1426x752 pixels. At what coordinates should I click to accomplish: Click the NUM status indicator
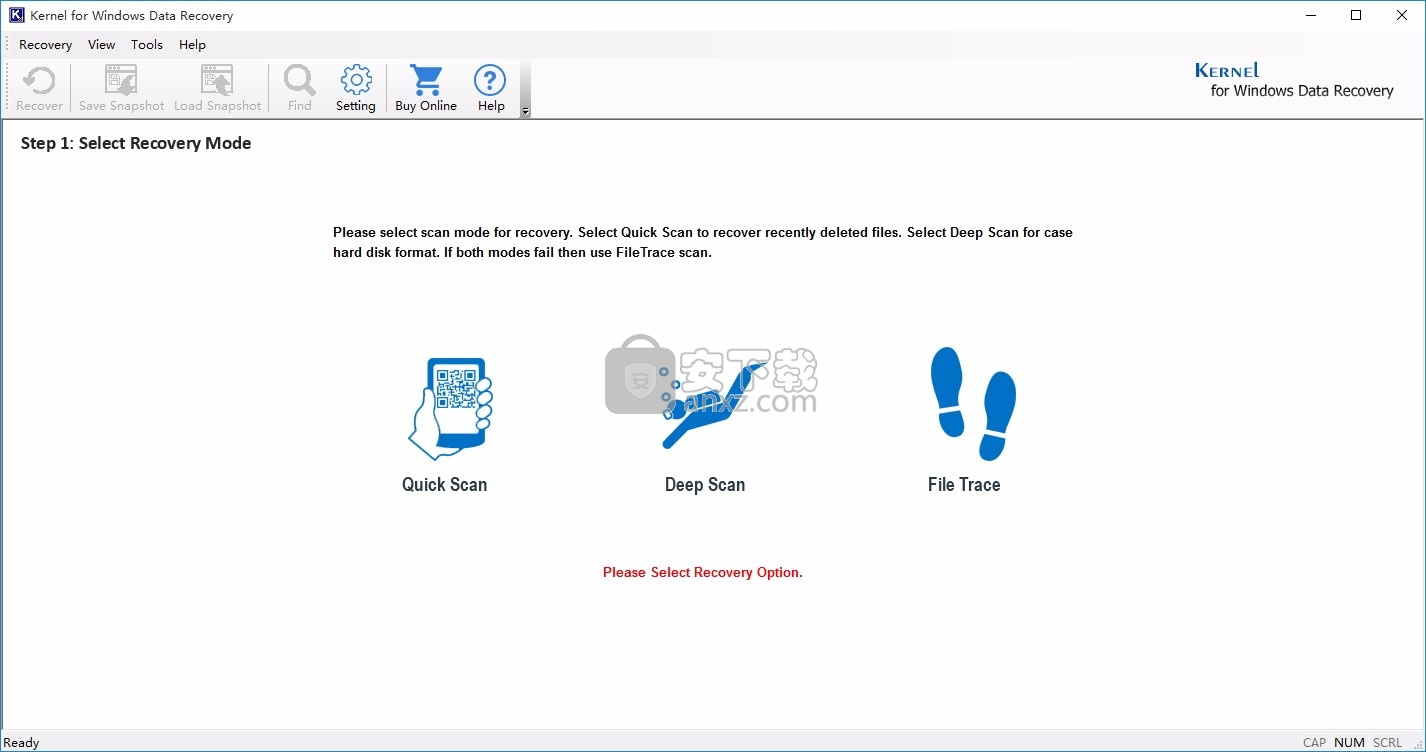point(1349,743)
